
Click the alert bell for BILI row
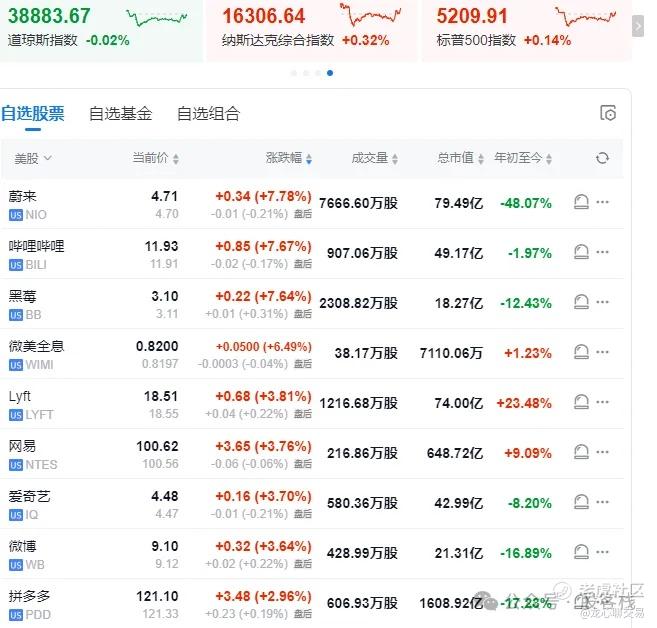tap(581, 252)
